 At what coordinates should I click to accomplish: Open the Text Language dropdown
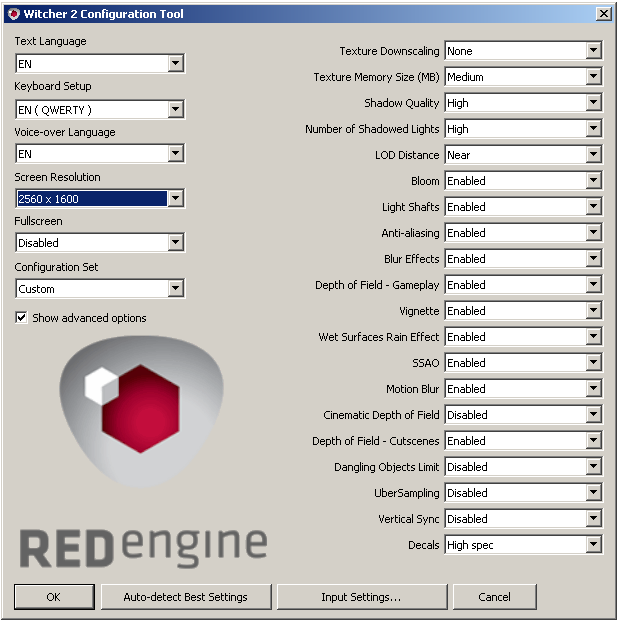point(100,63)
